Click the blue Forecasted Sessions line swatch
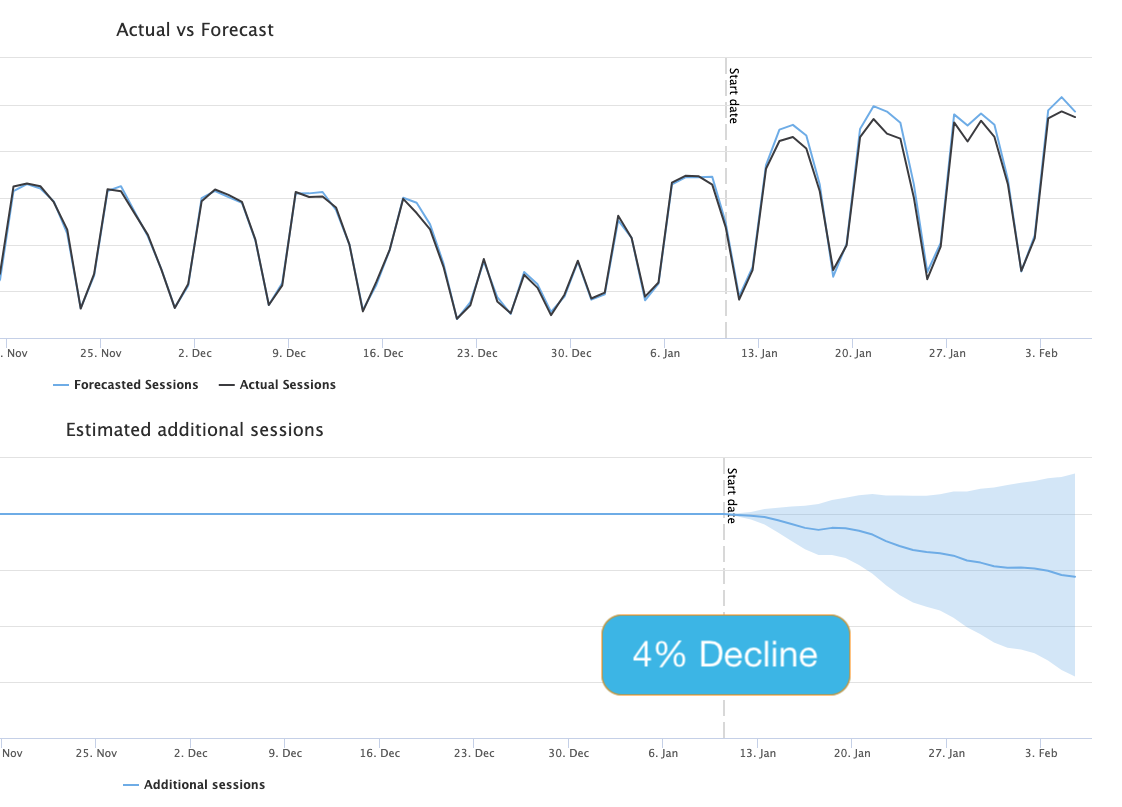This screenshot has width=1122, height=807. [x=61, y=385]
